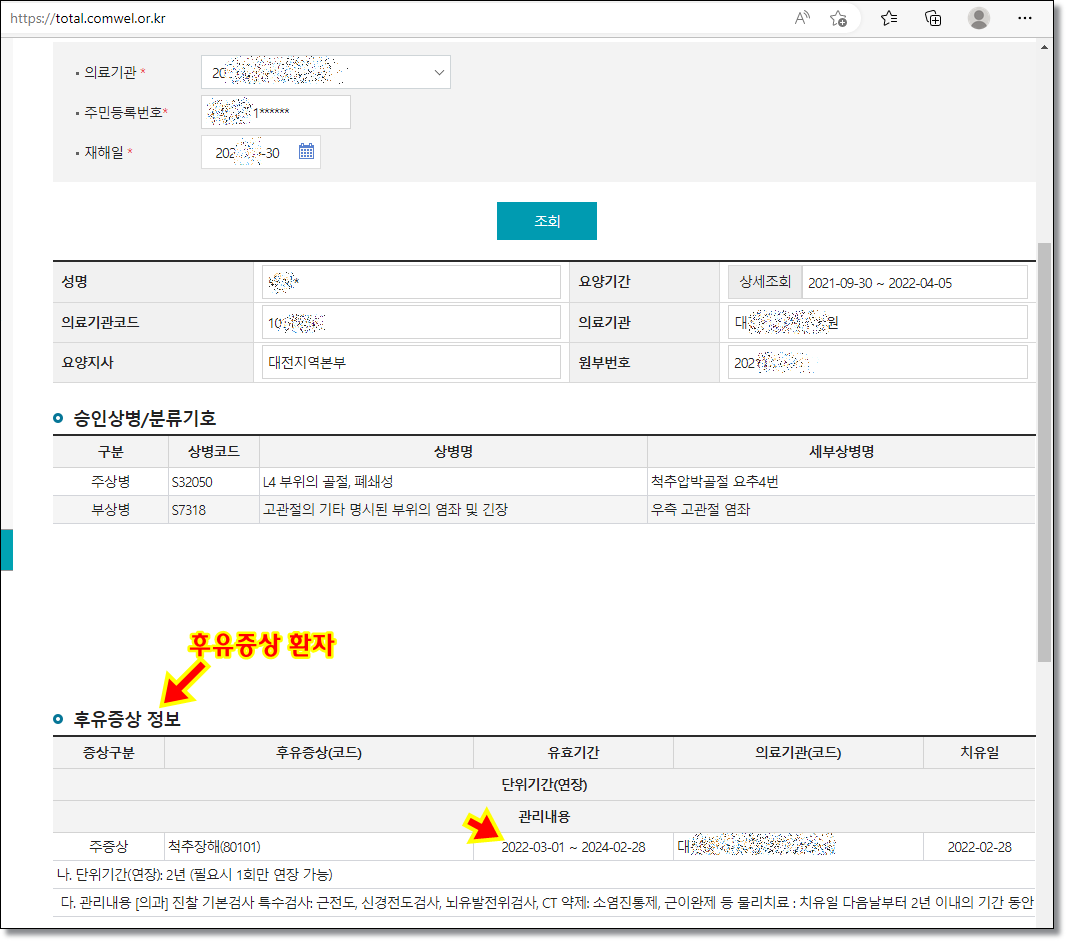The height and width of the screenshot is (941, 1066).
Task: Click '고관절의 기타 명시된 부위의 염좌 및 긴장'
Action: [385, 510]
